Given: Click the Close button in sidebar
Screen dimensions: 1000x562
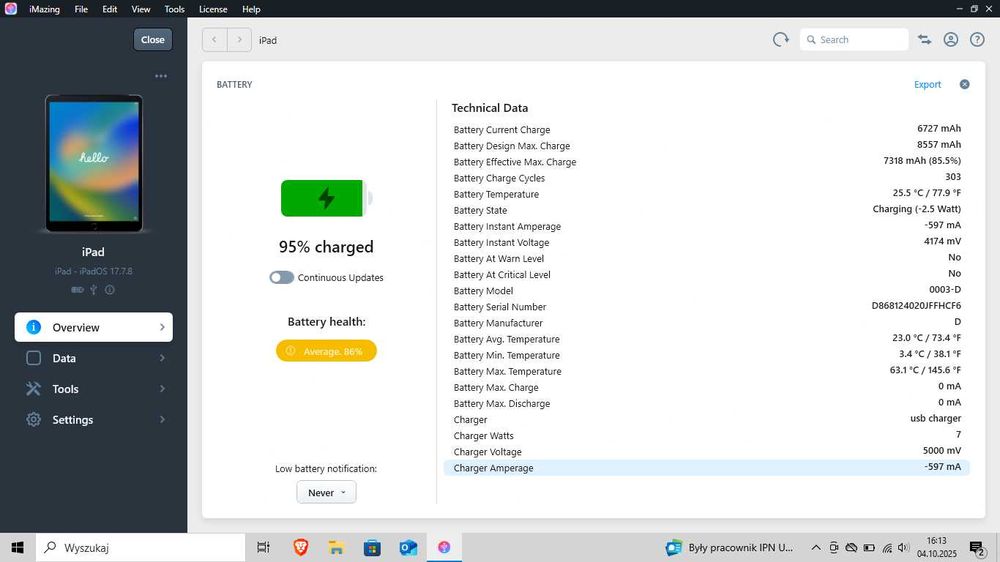Looking at the screenshot, I should 152,40.
